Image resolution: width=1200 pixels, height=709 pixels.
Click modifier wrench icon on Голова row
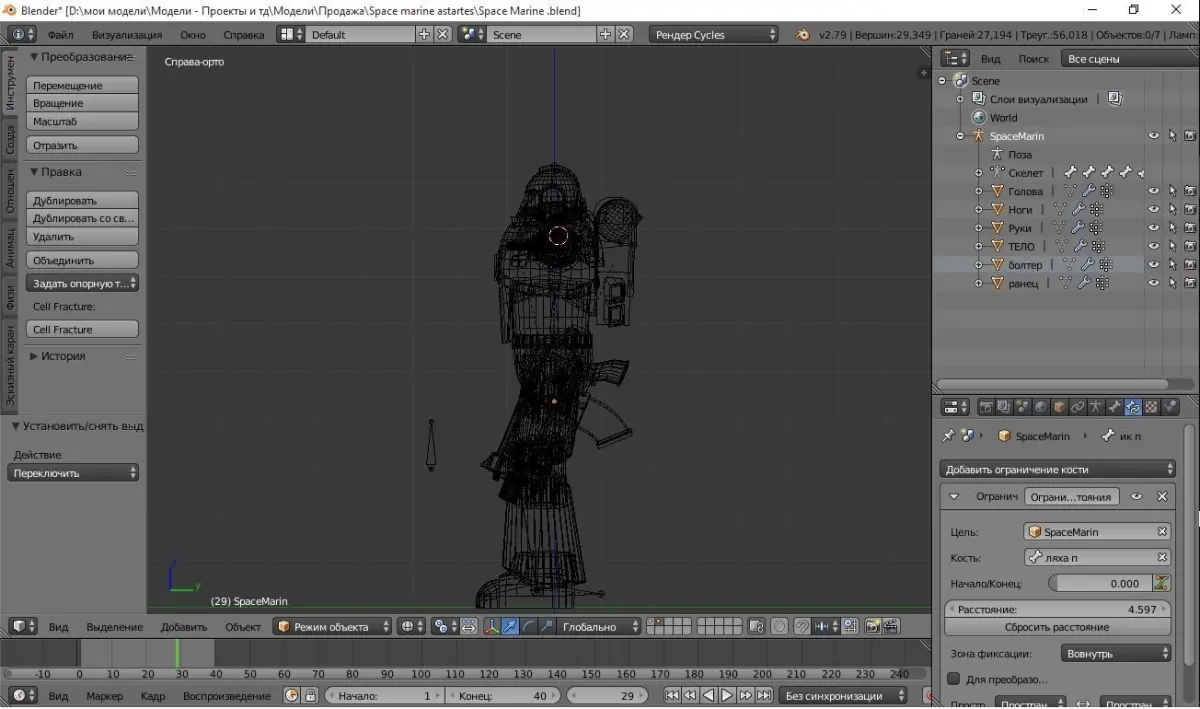point(1089,191)
